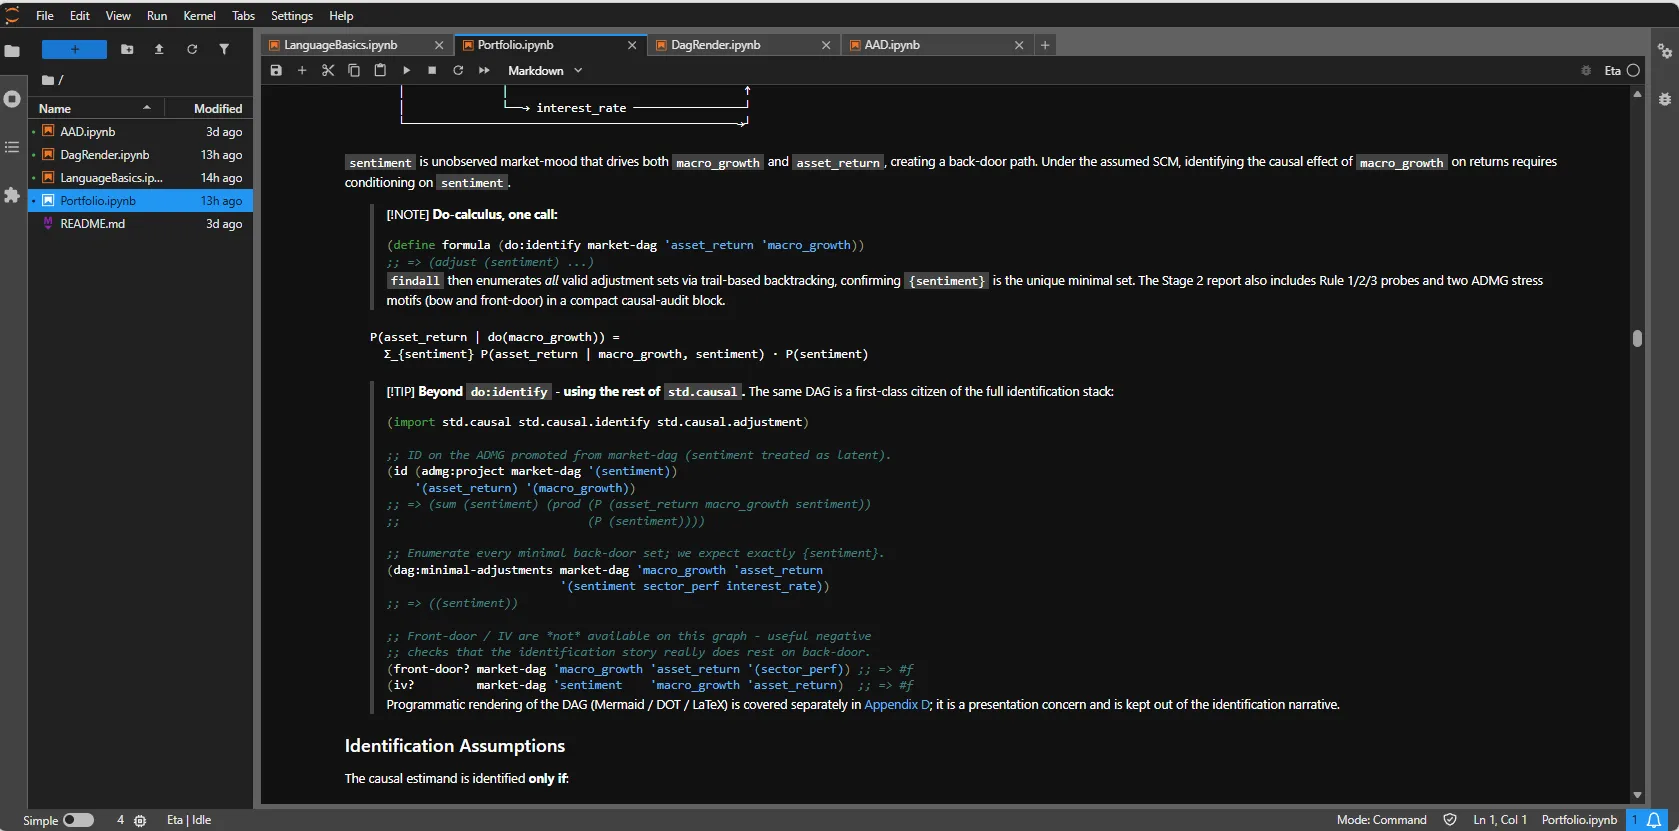1679x831 pixels.
Task: Save the notebook with the floppy icon
Action: (x=276, y=70)
